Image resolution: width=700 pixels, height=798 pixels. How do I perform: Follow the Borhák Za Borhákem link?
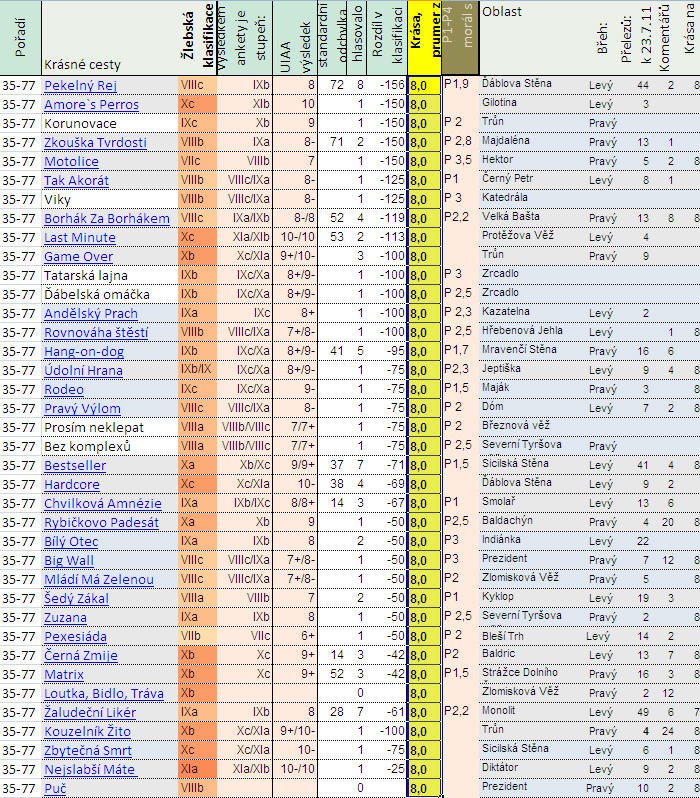point(107,219)
